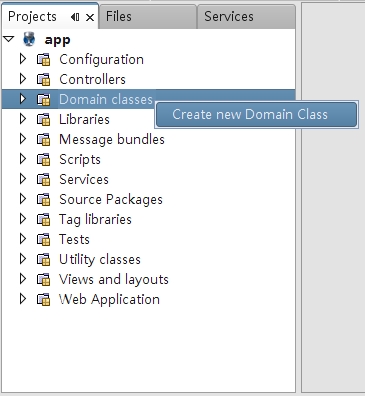Expand the Message bundles node

(x=23, y=139)
